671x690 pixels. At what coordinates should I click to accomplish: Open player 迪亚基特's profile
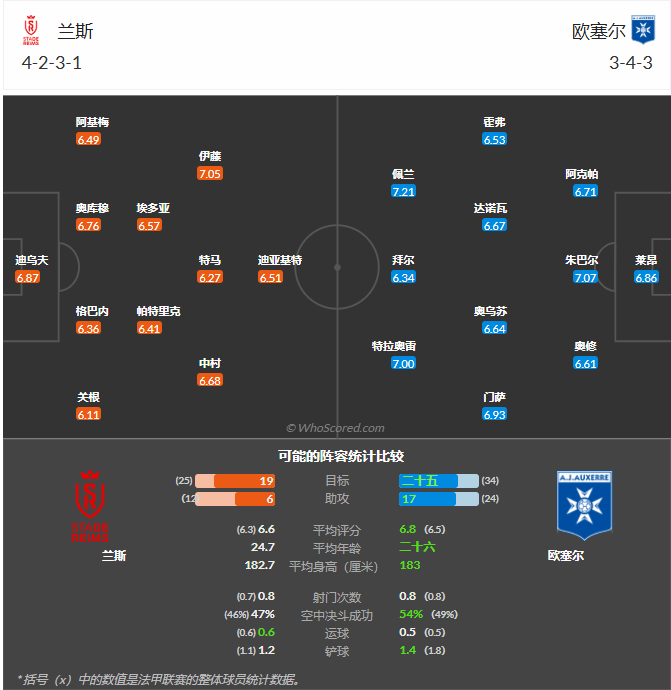[280, 260]
